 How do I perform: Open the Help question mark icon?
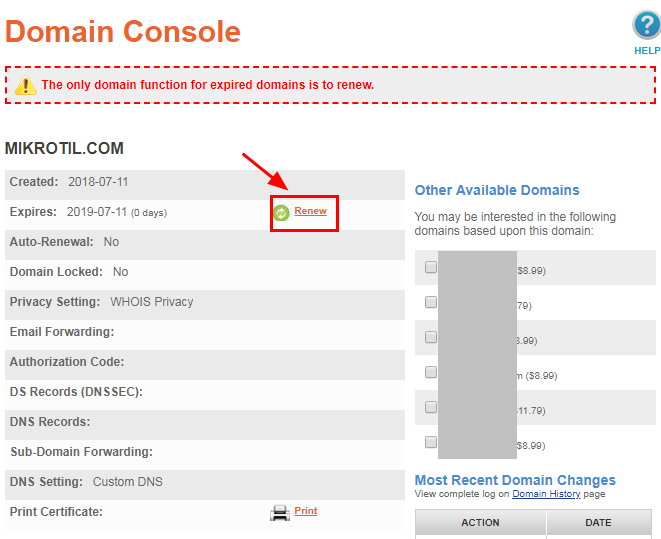647,26
